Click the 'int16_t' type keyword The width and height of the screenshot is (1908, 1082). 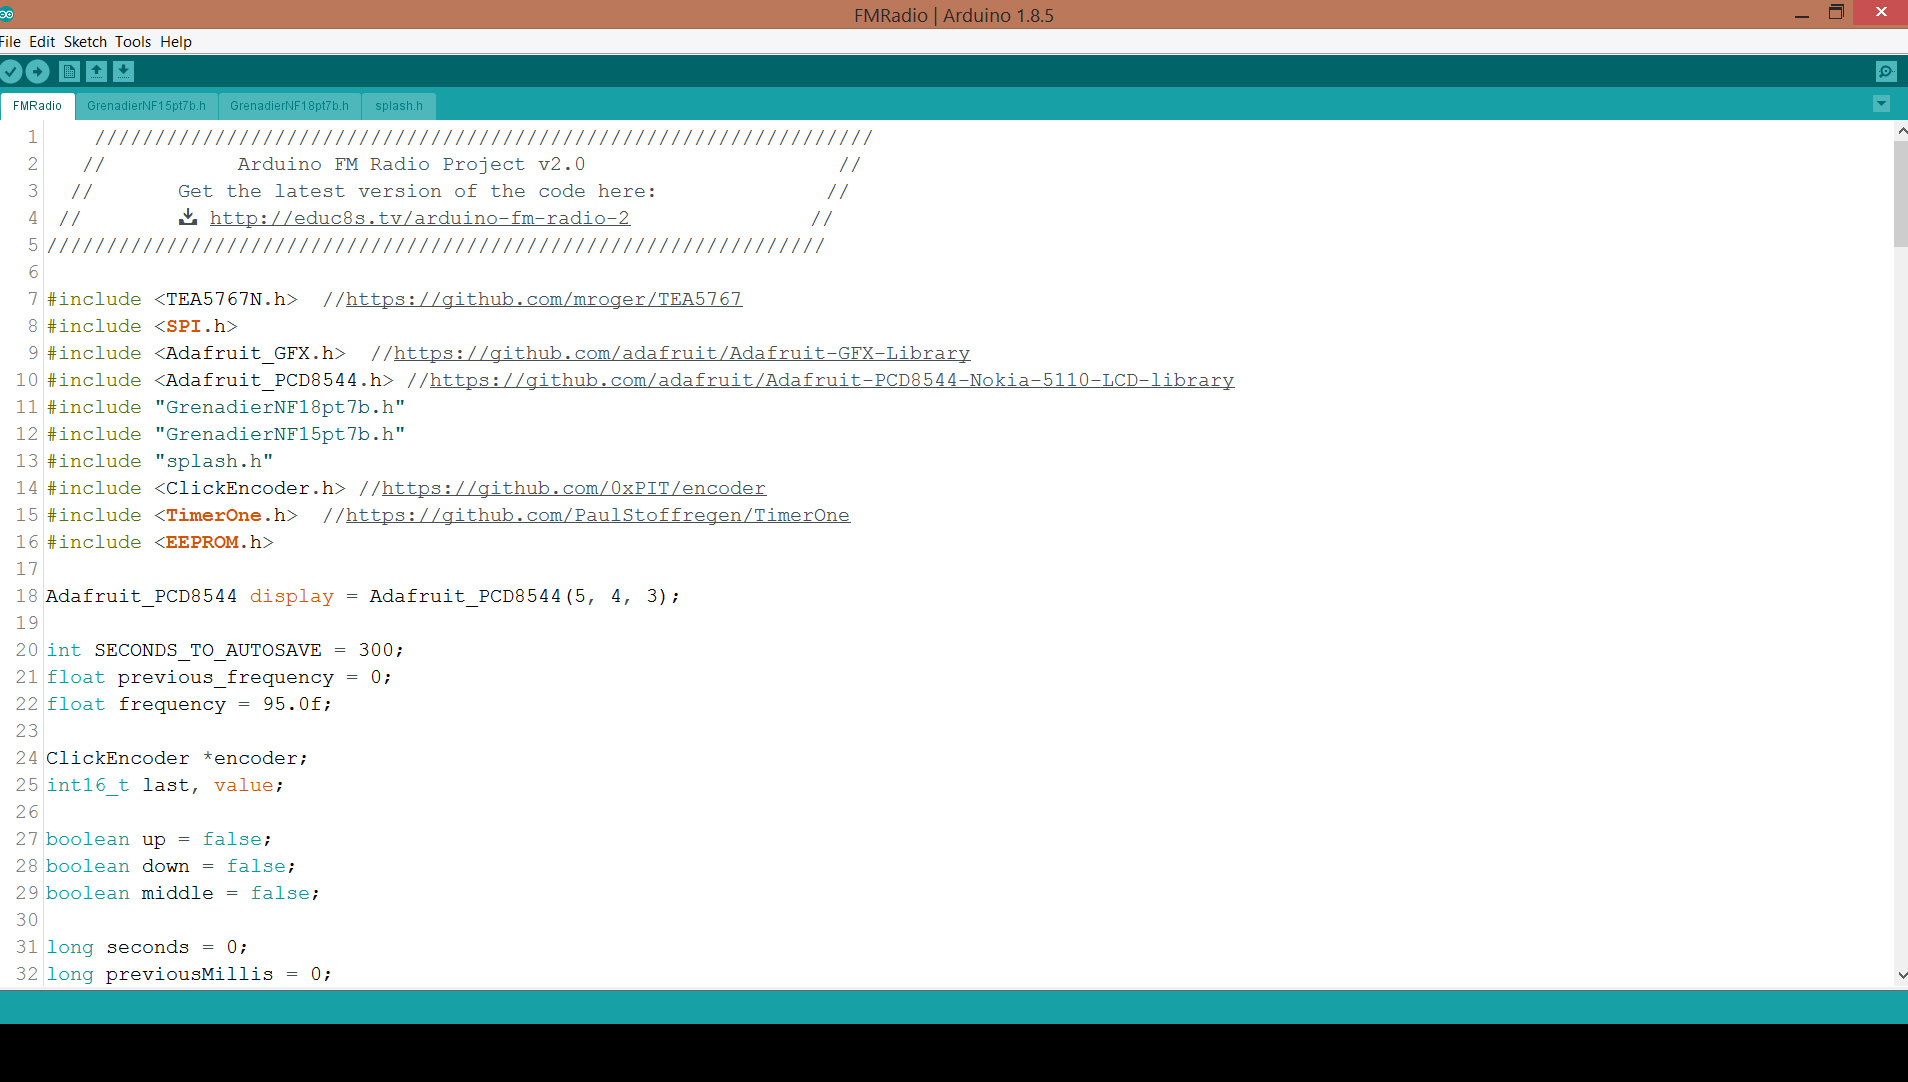click(x=88, y=785)
